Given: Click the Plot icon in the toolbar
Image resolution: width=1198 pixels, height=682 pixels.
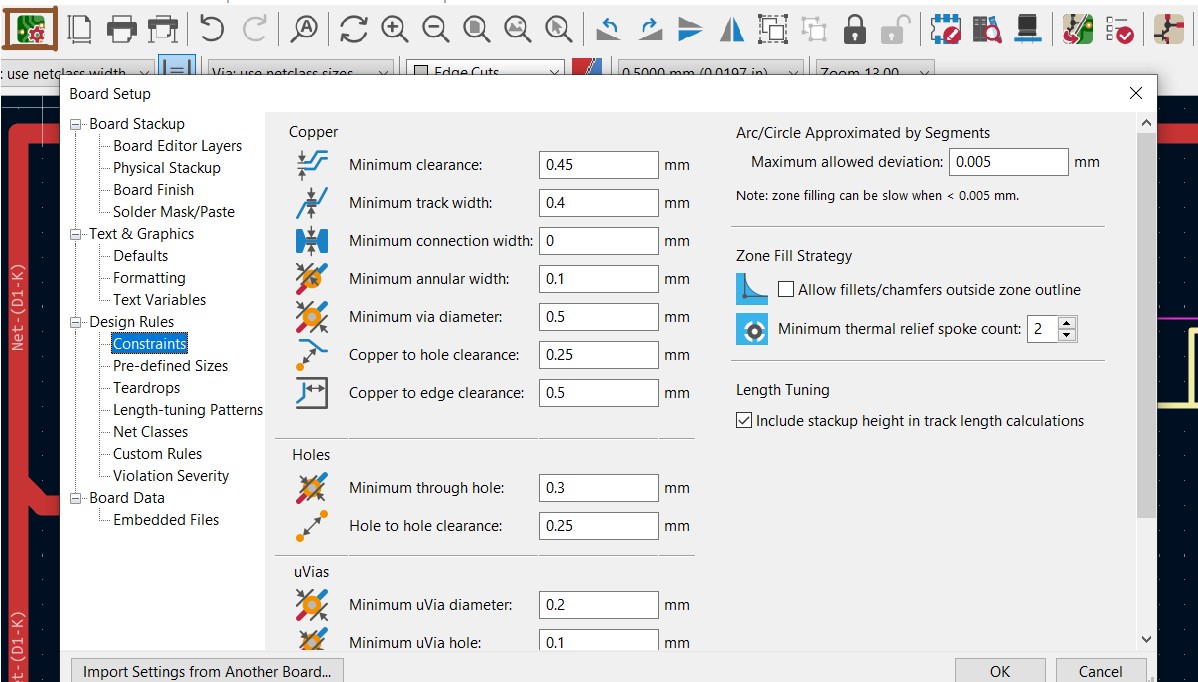Looking at the screenshot, I should [x=163, y=29].
